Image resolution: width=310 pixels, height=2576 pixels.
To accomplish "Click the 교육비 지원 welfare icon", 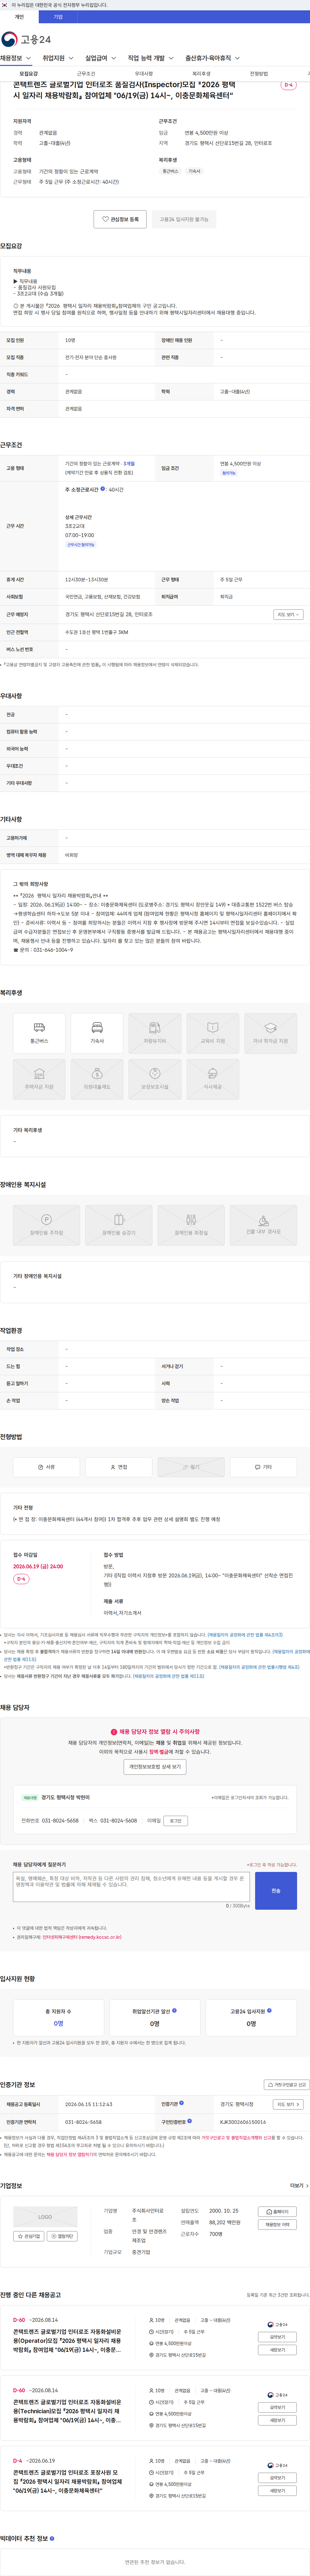I will point(213,1033).
